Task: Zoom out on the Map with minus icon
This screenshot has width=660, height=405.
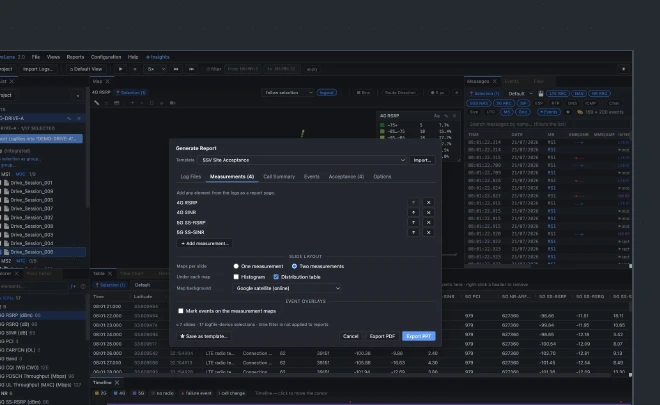Action: point(142,103)
